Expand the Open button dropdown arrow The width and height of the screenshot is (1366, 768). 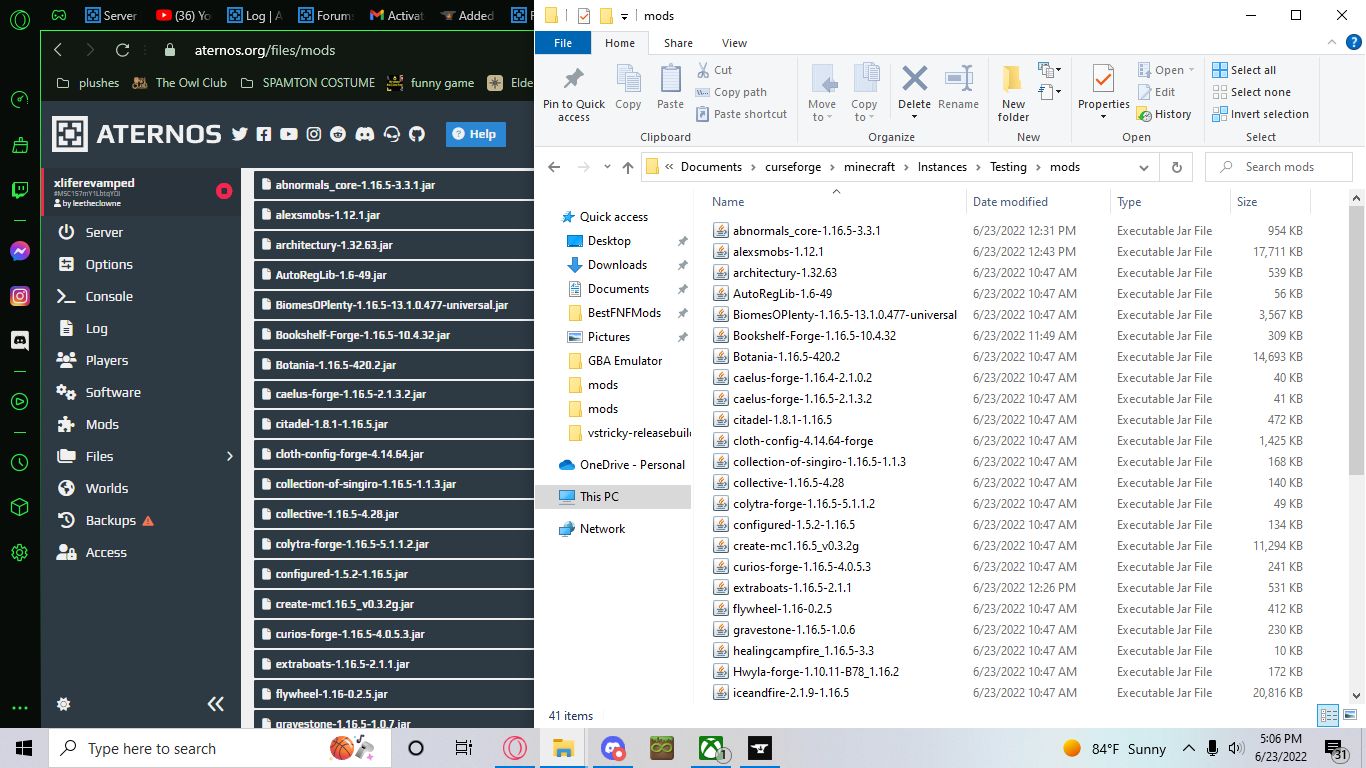coord(1191,71)
